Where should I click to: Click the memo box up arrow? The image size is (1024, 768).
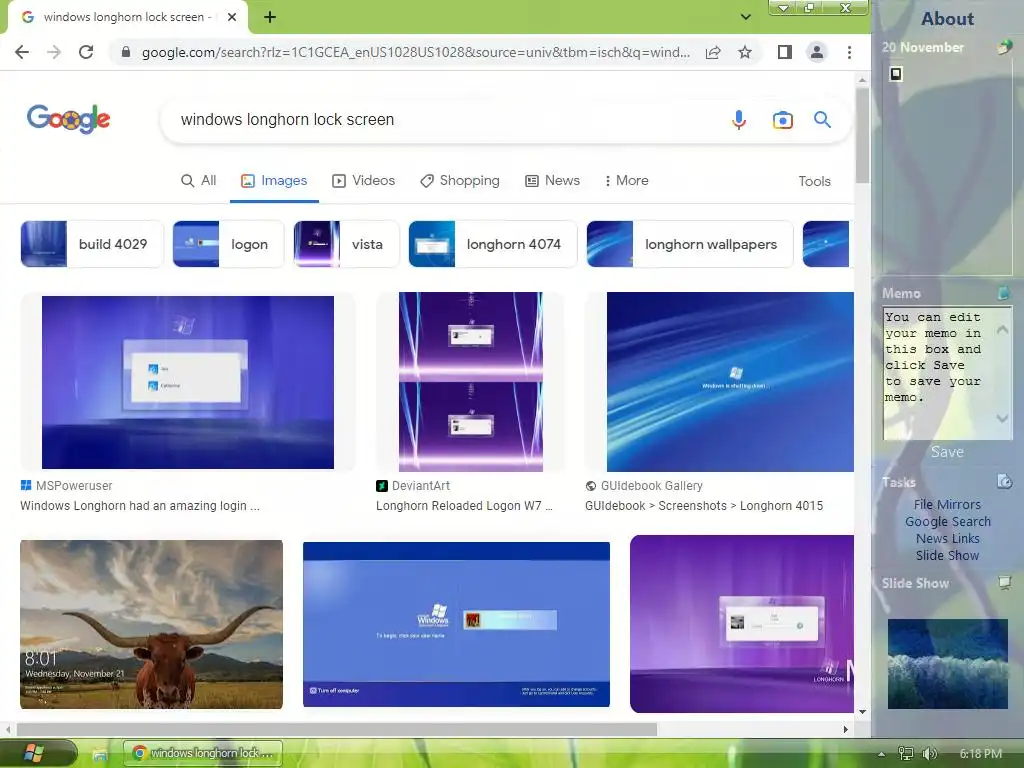pos(1002,330)
